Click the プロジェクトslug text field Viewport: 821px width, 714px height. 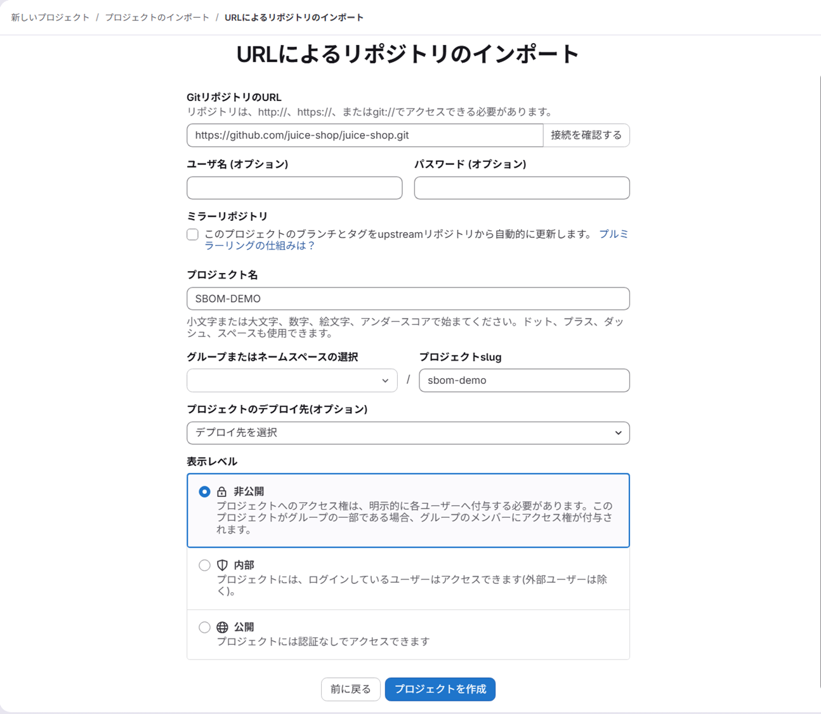pos(523,380)
